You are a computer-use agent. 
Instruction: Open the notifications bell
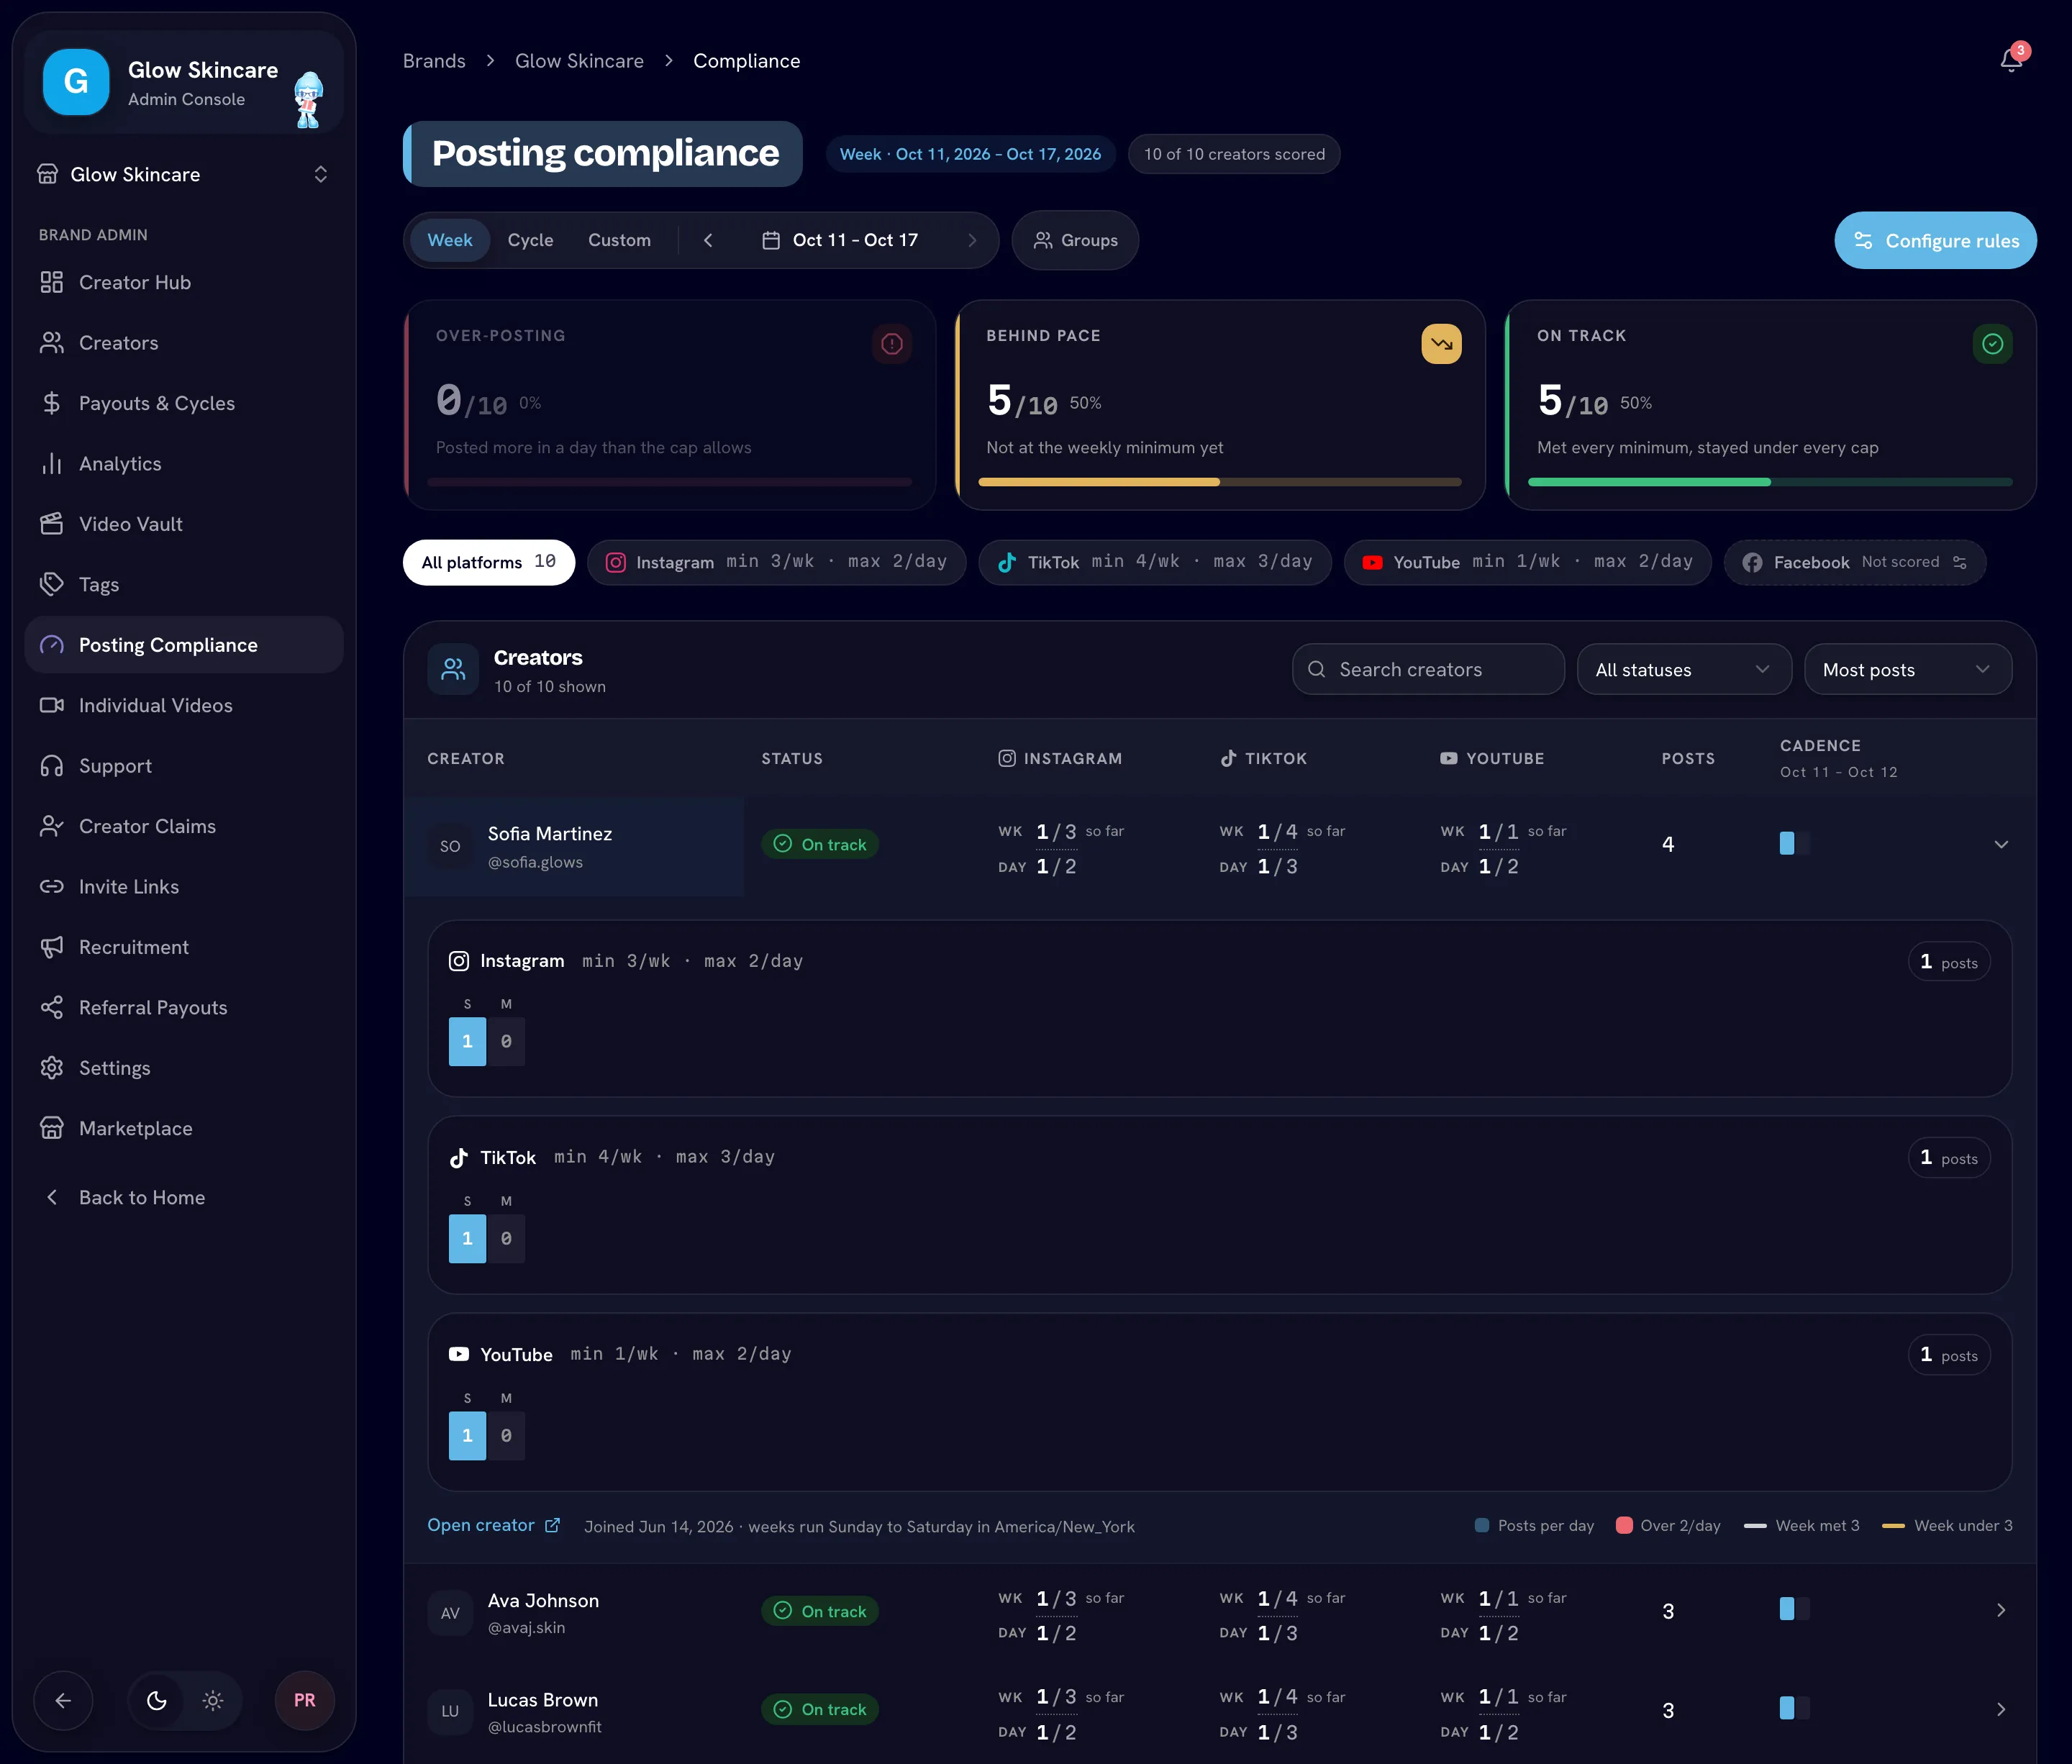click(x=2011, y=60)
